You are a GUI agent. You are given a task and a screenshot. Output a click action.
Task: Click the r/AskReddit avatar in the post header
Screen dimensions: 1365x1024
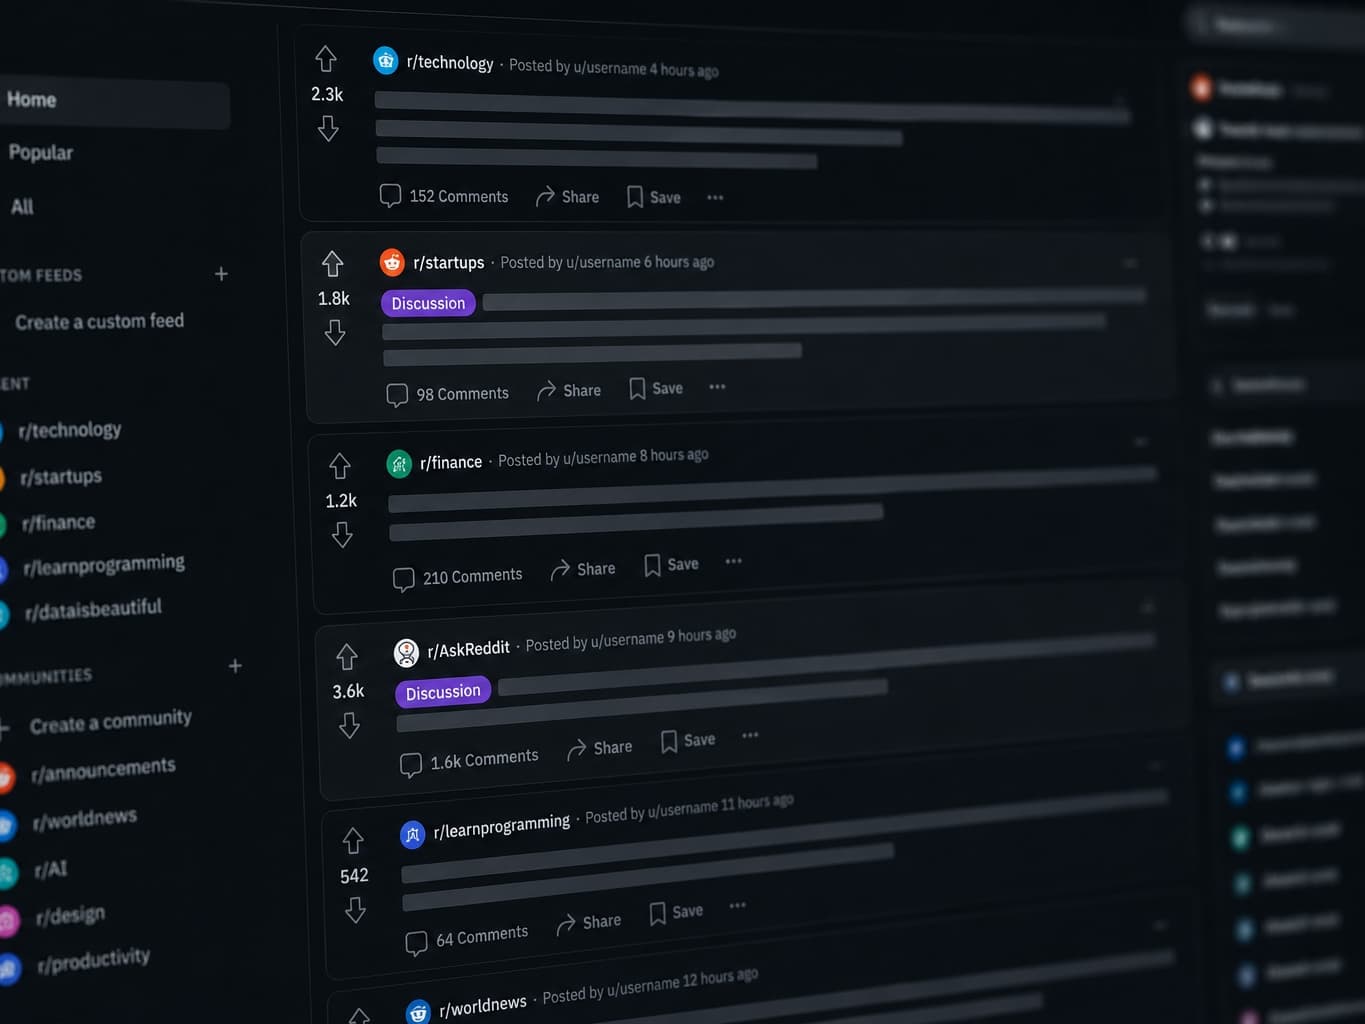[x=406, y=653]
